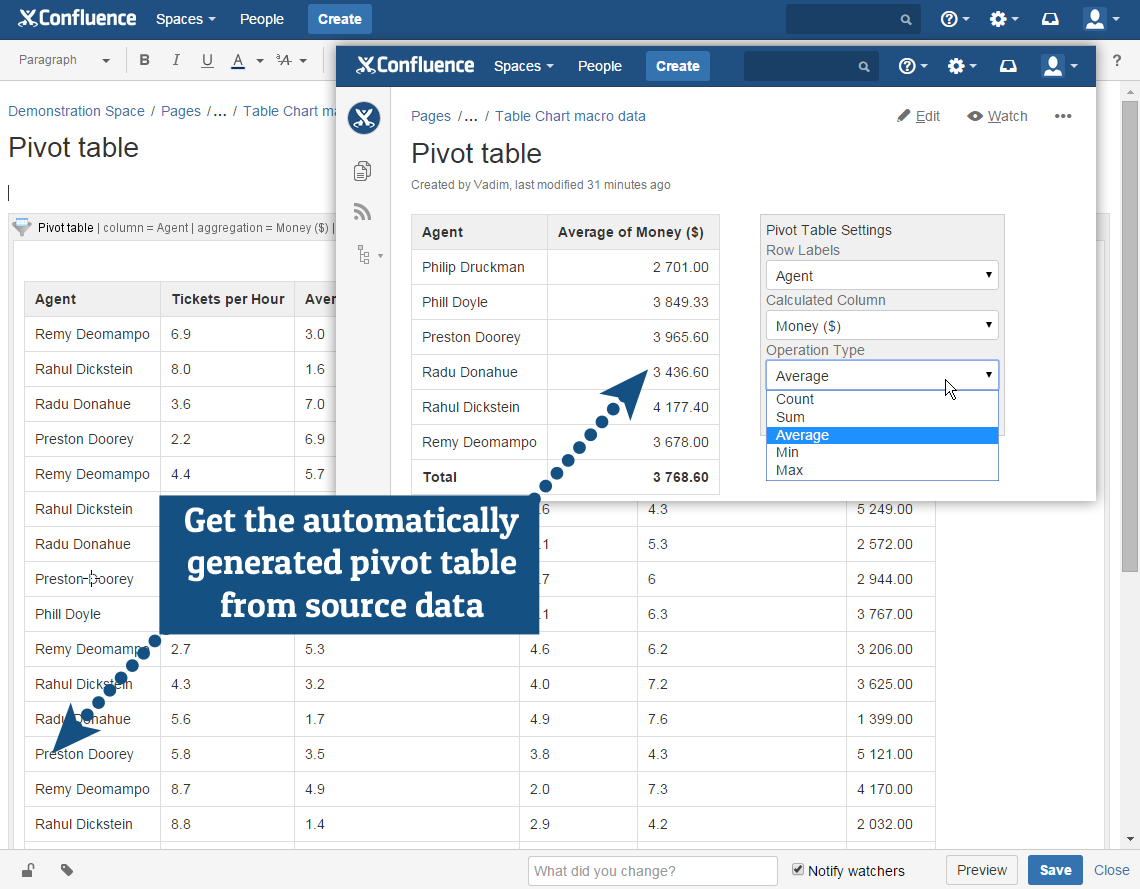Select Sum from the operation list
Image resolution: width=1140 pixels, height=889 pixels.
pyautogui.click(x=790, y=417)
